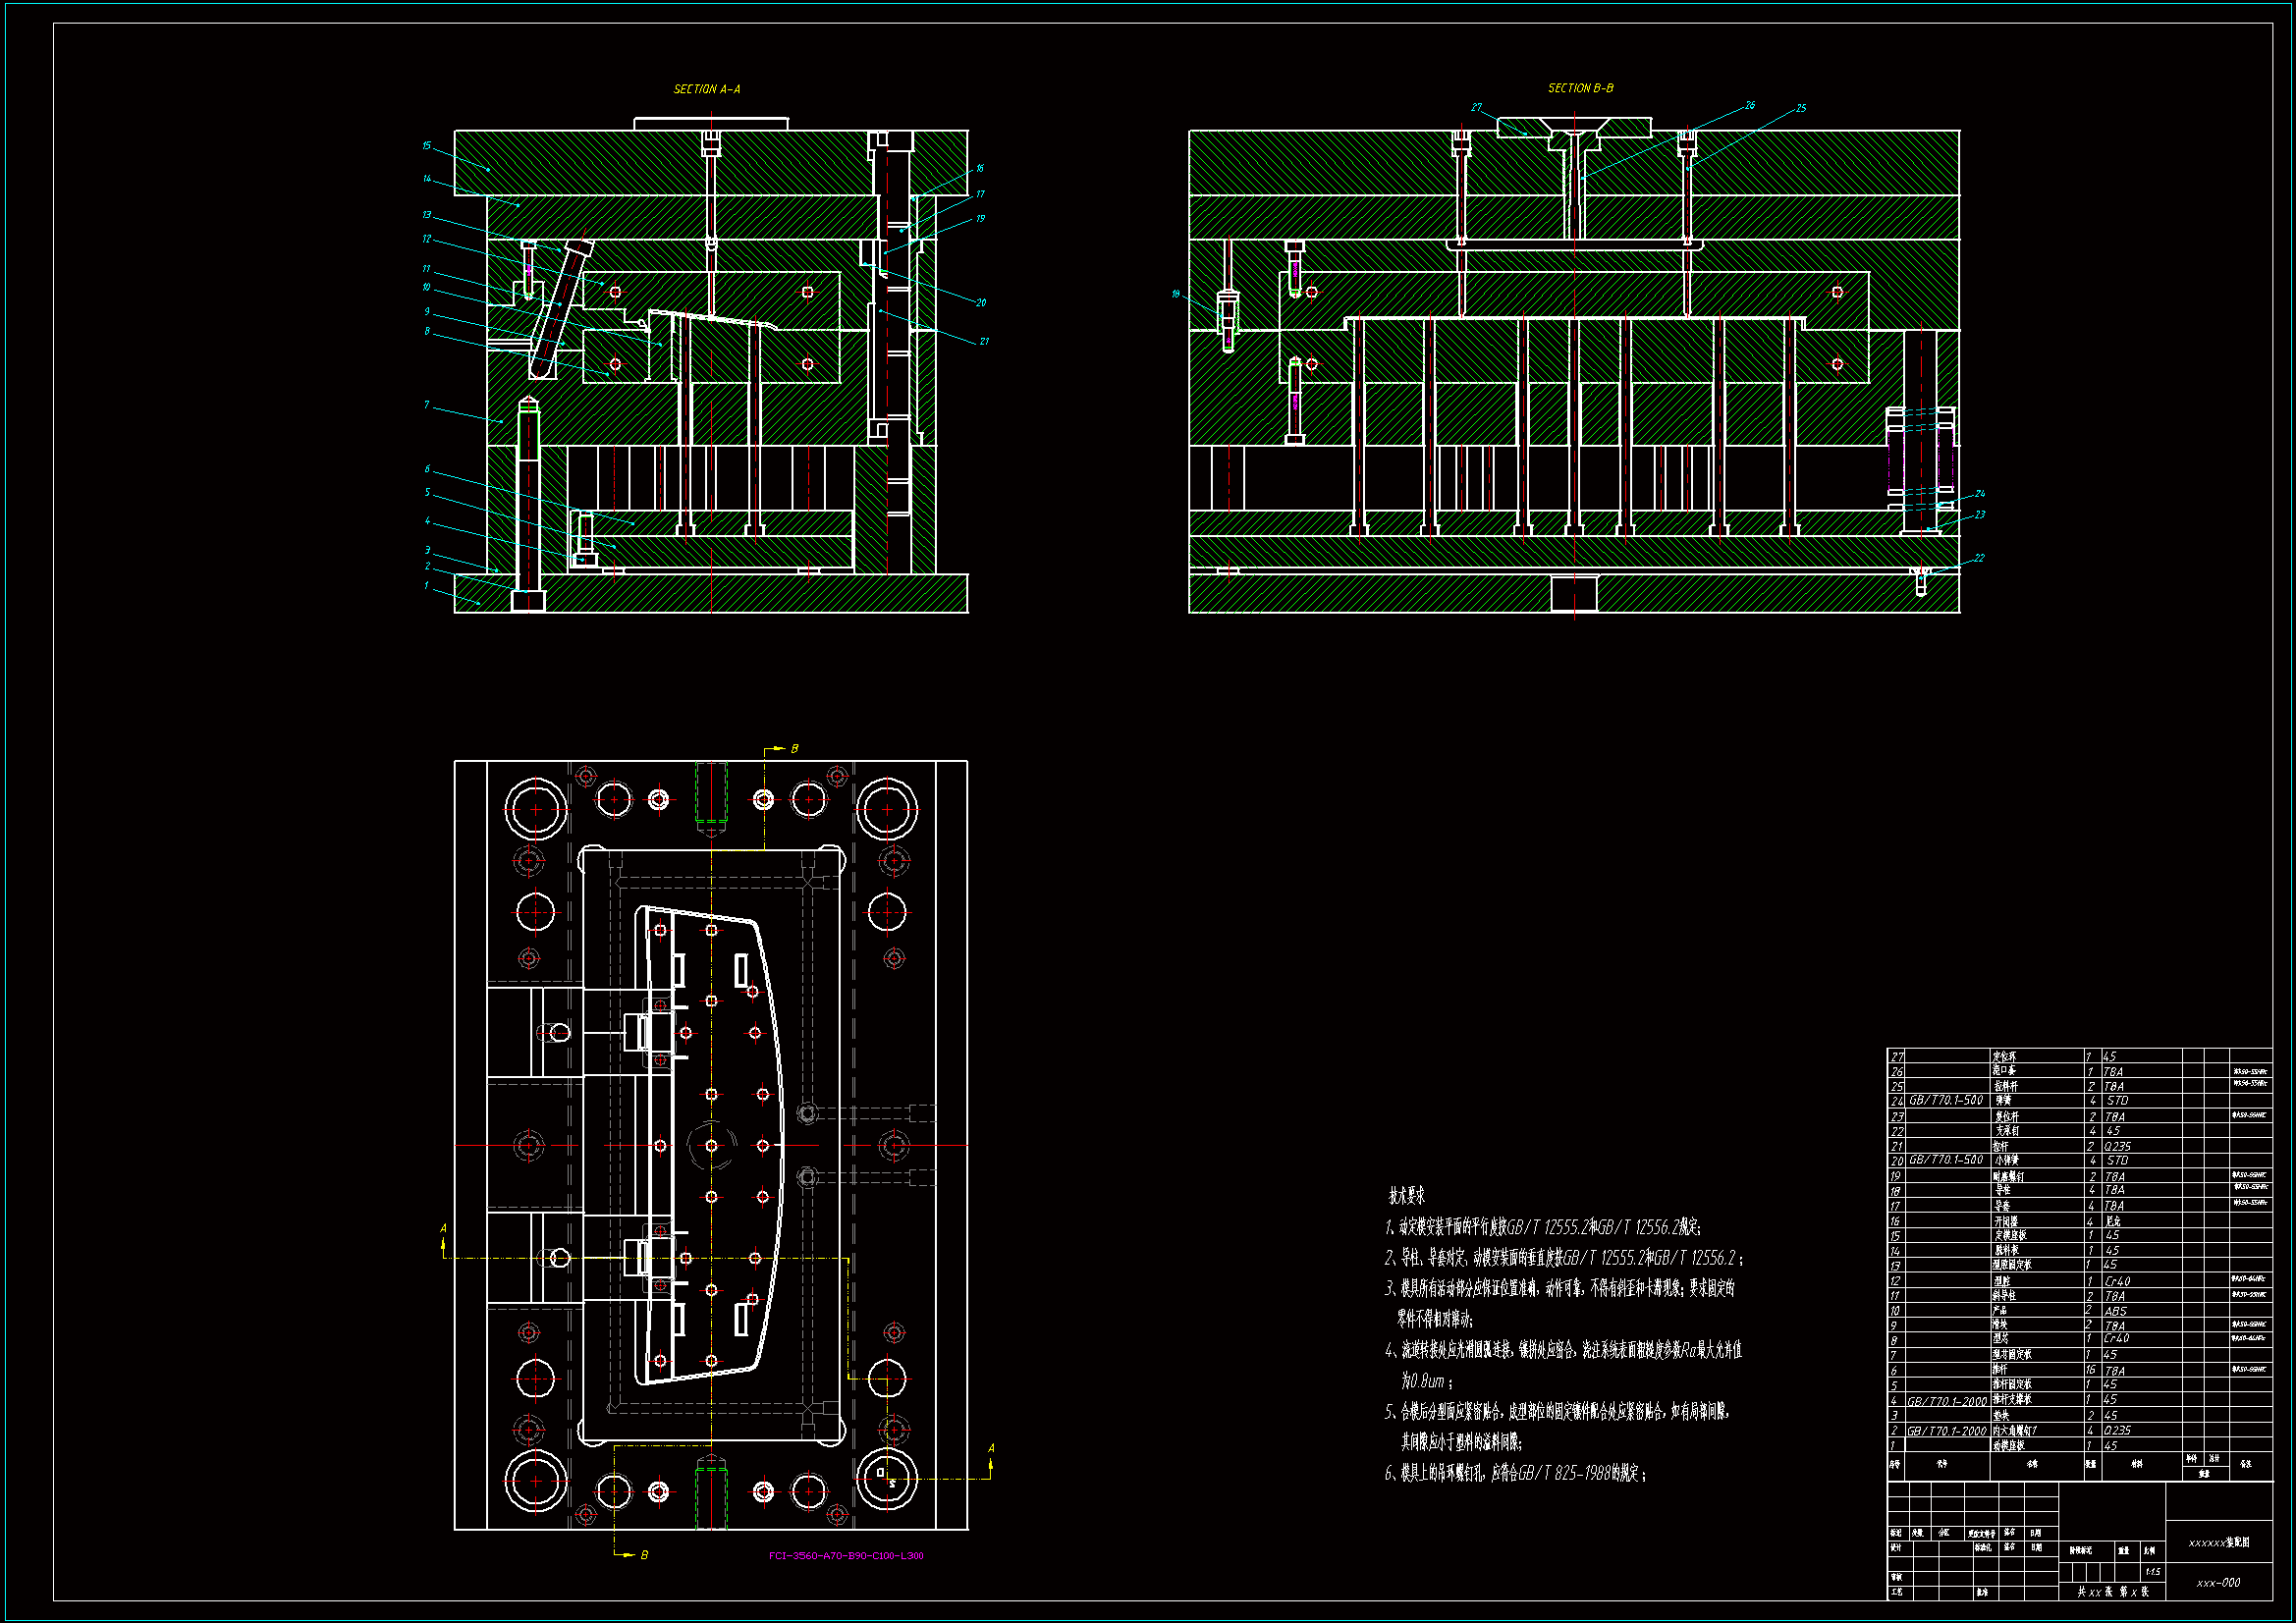Select balloon number 27 in Section B-B
This screenshot has height=1623, width=2296.
click(1476, 107)
